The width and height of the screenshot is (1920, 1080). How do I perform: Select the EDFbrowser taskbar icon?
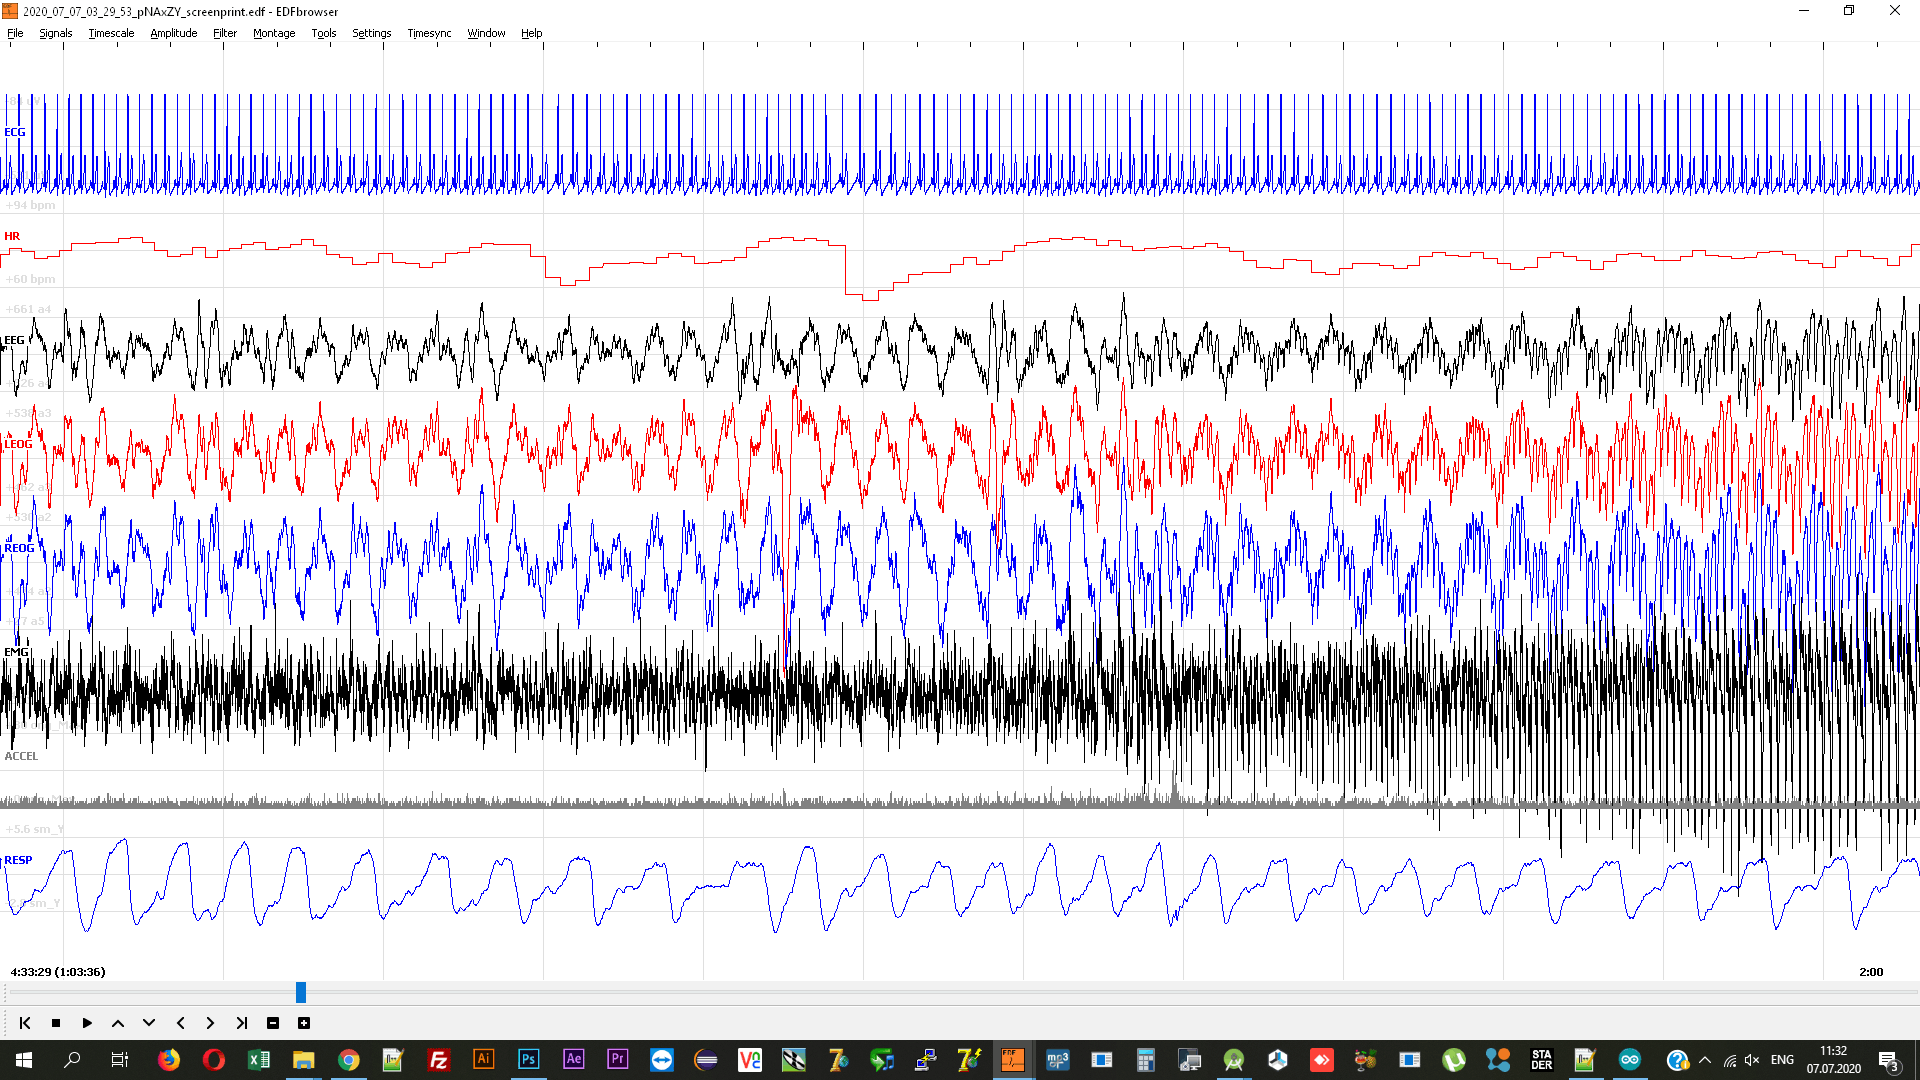(1012, 1060)
